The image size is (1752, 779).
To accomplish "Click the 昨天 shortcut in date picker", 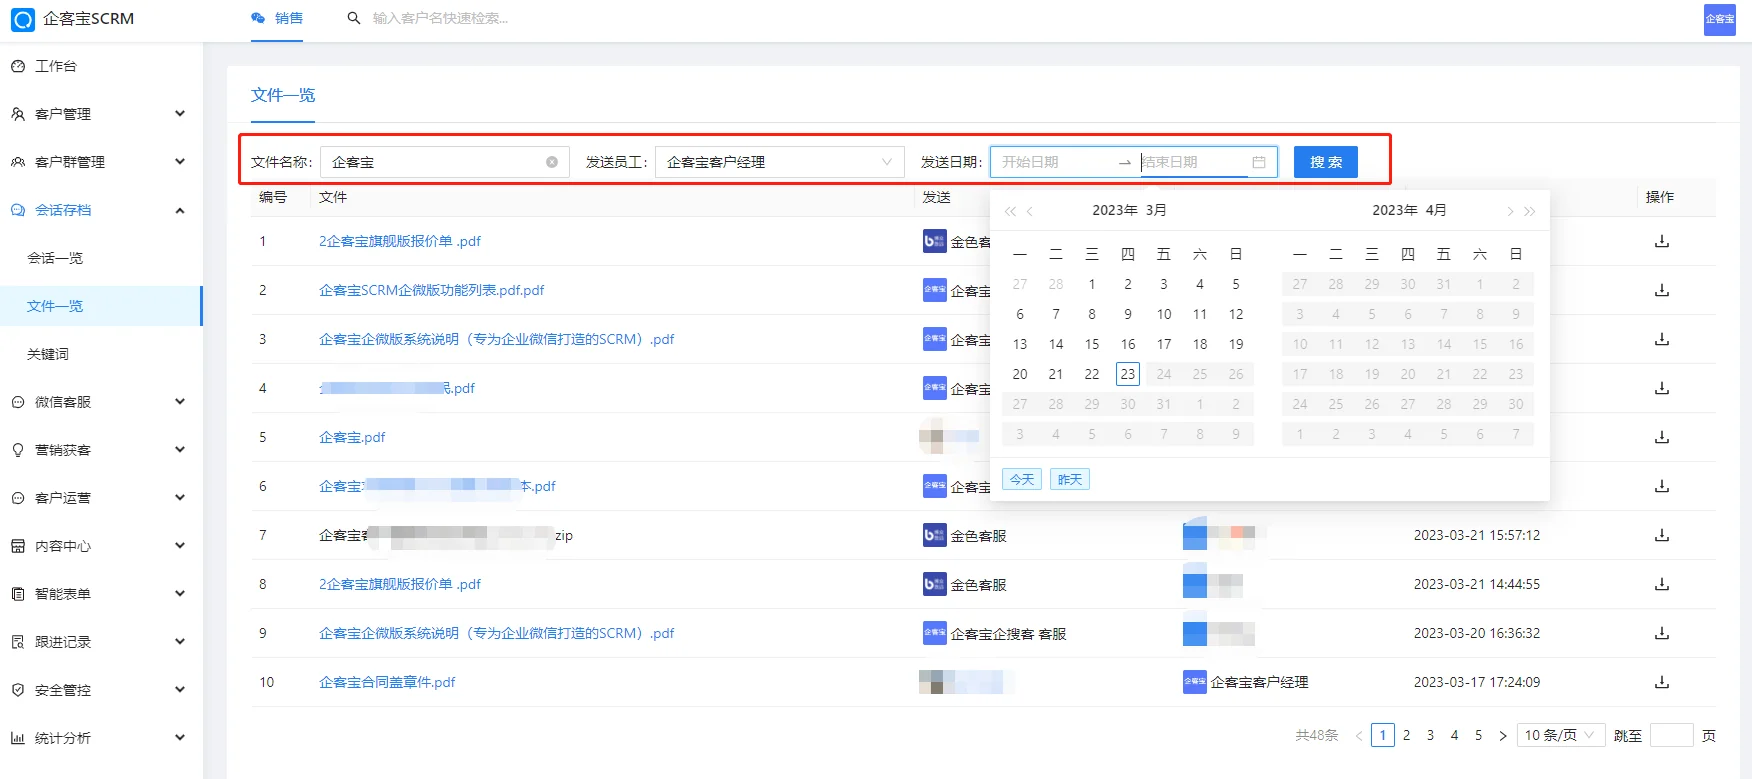I will 1070,480.
